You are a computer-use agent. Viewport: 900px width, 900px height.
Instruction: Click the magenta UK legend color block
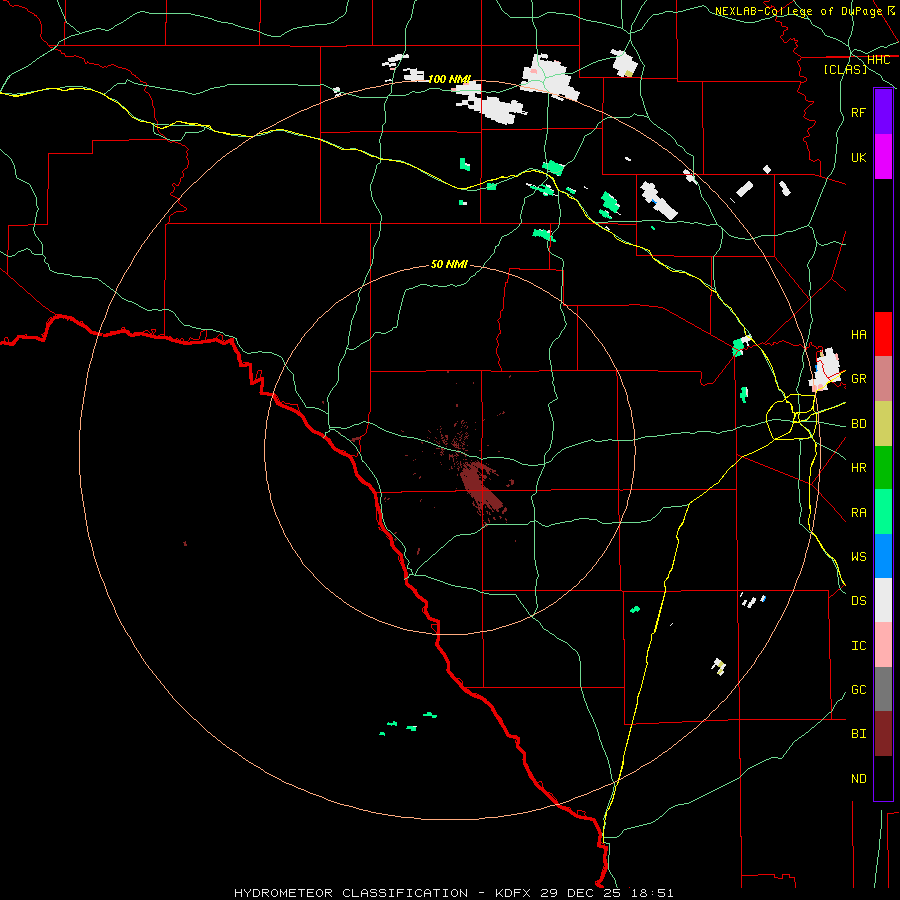click(883, 157)
